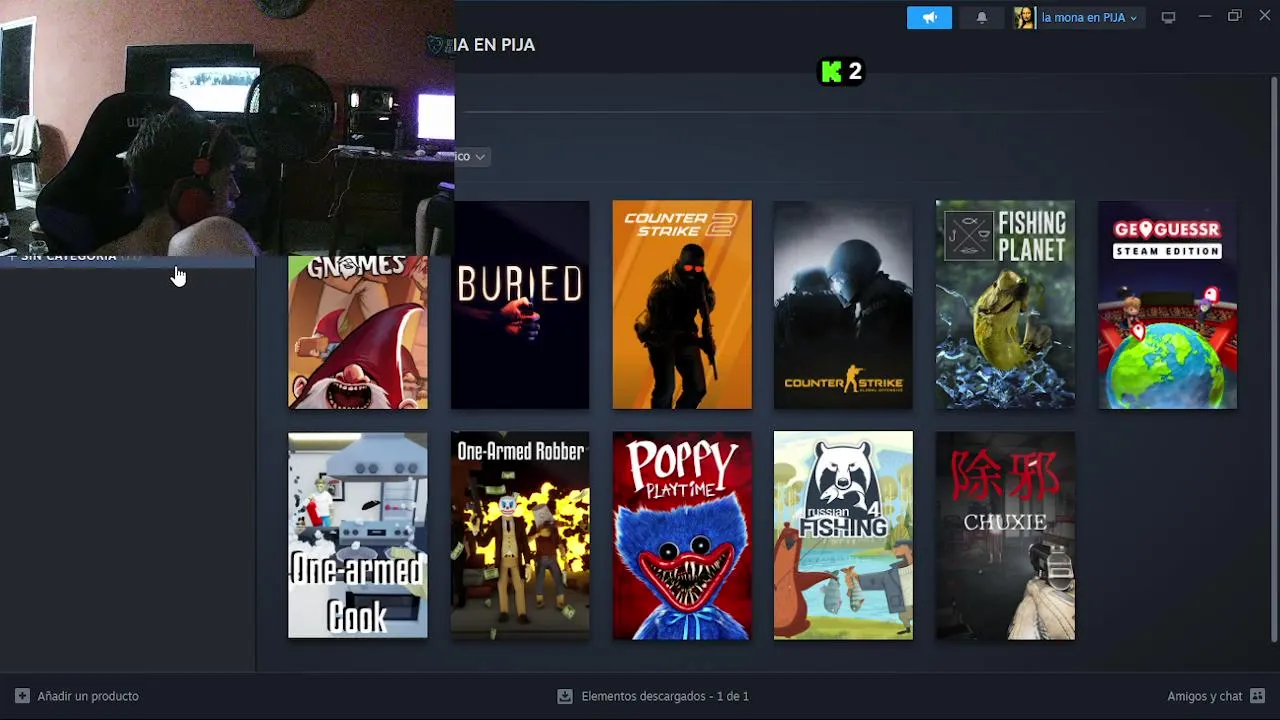Select the Poppy Playtime game cover
The width and height of the screenshot is (1280, 720).
[682, 535]
